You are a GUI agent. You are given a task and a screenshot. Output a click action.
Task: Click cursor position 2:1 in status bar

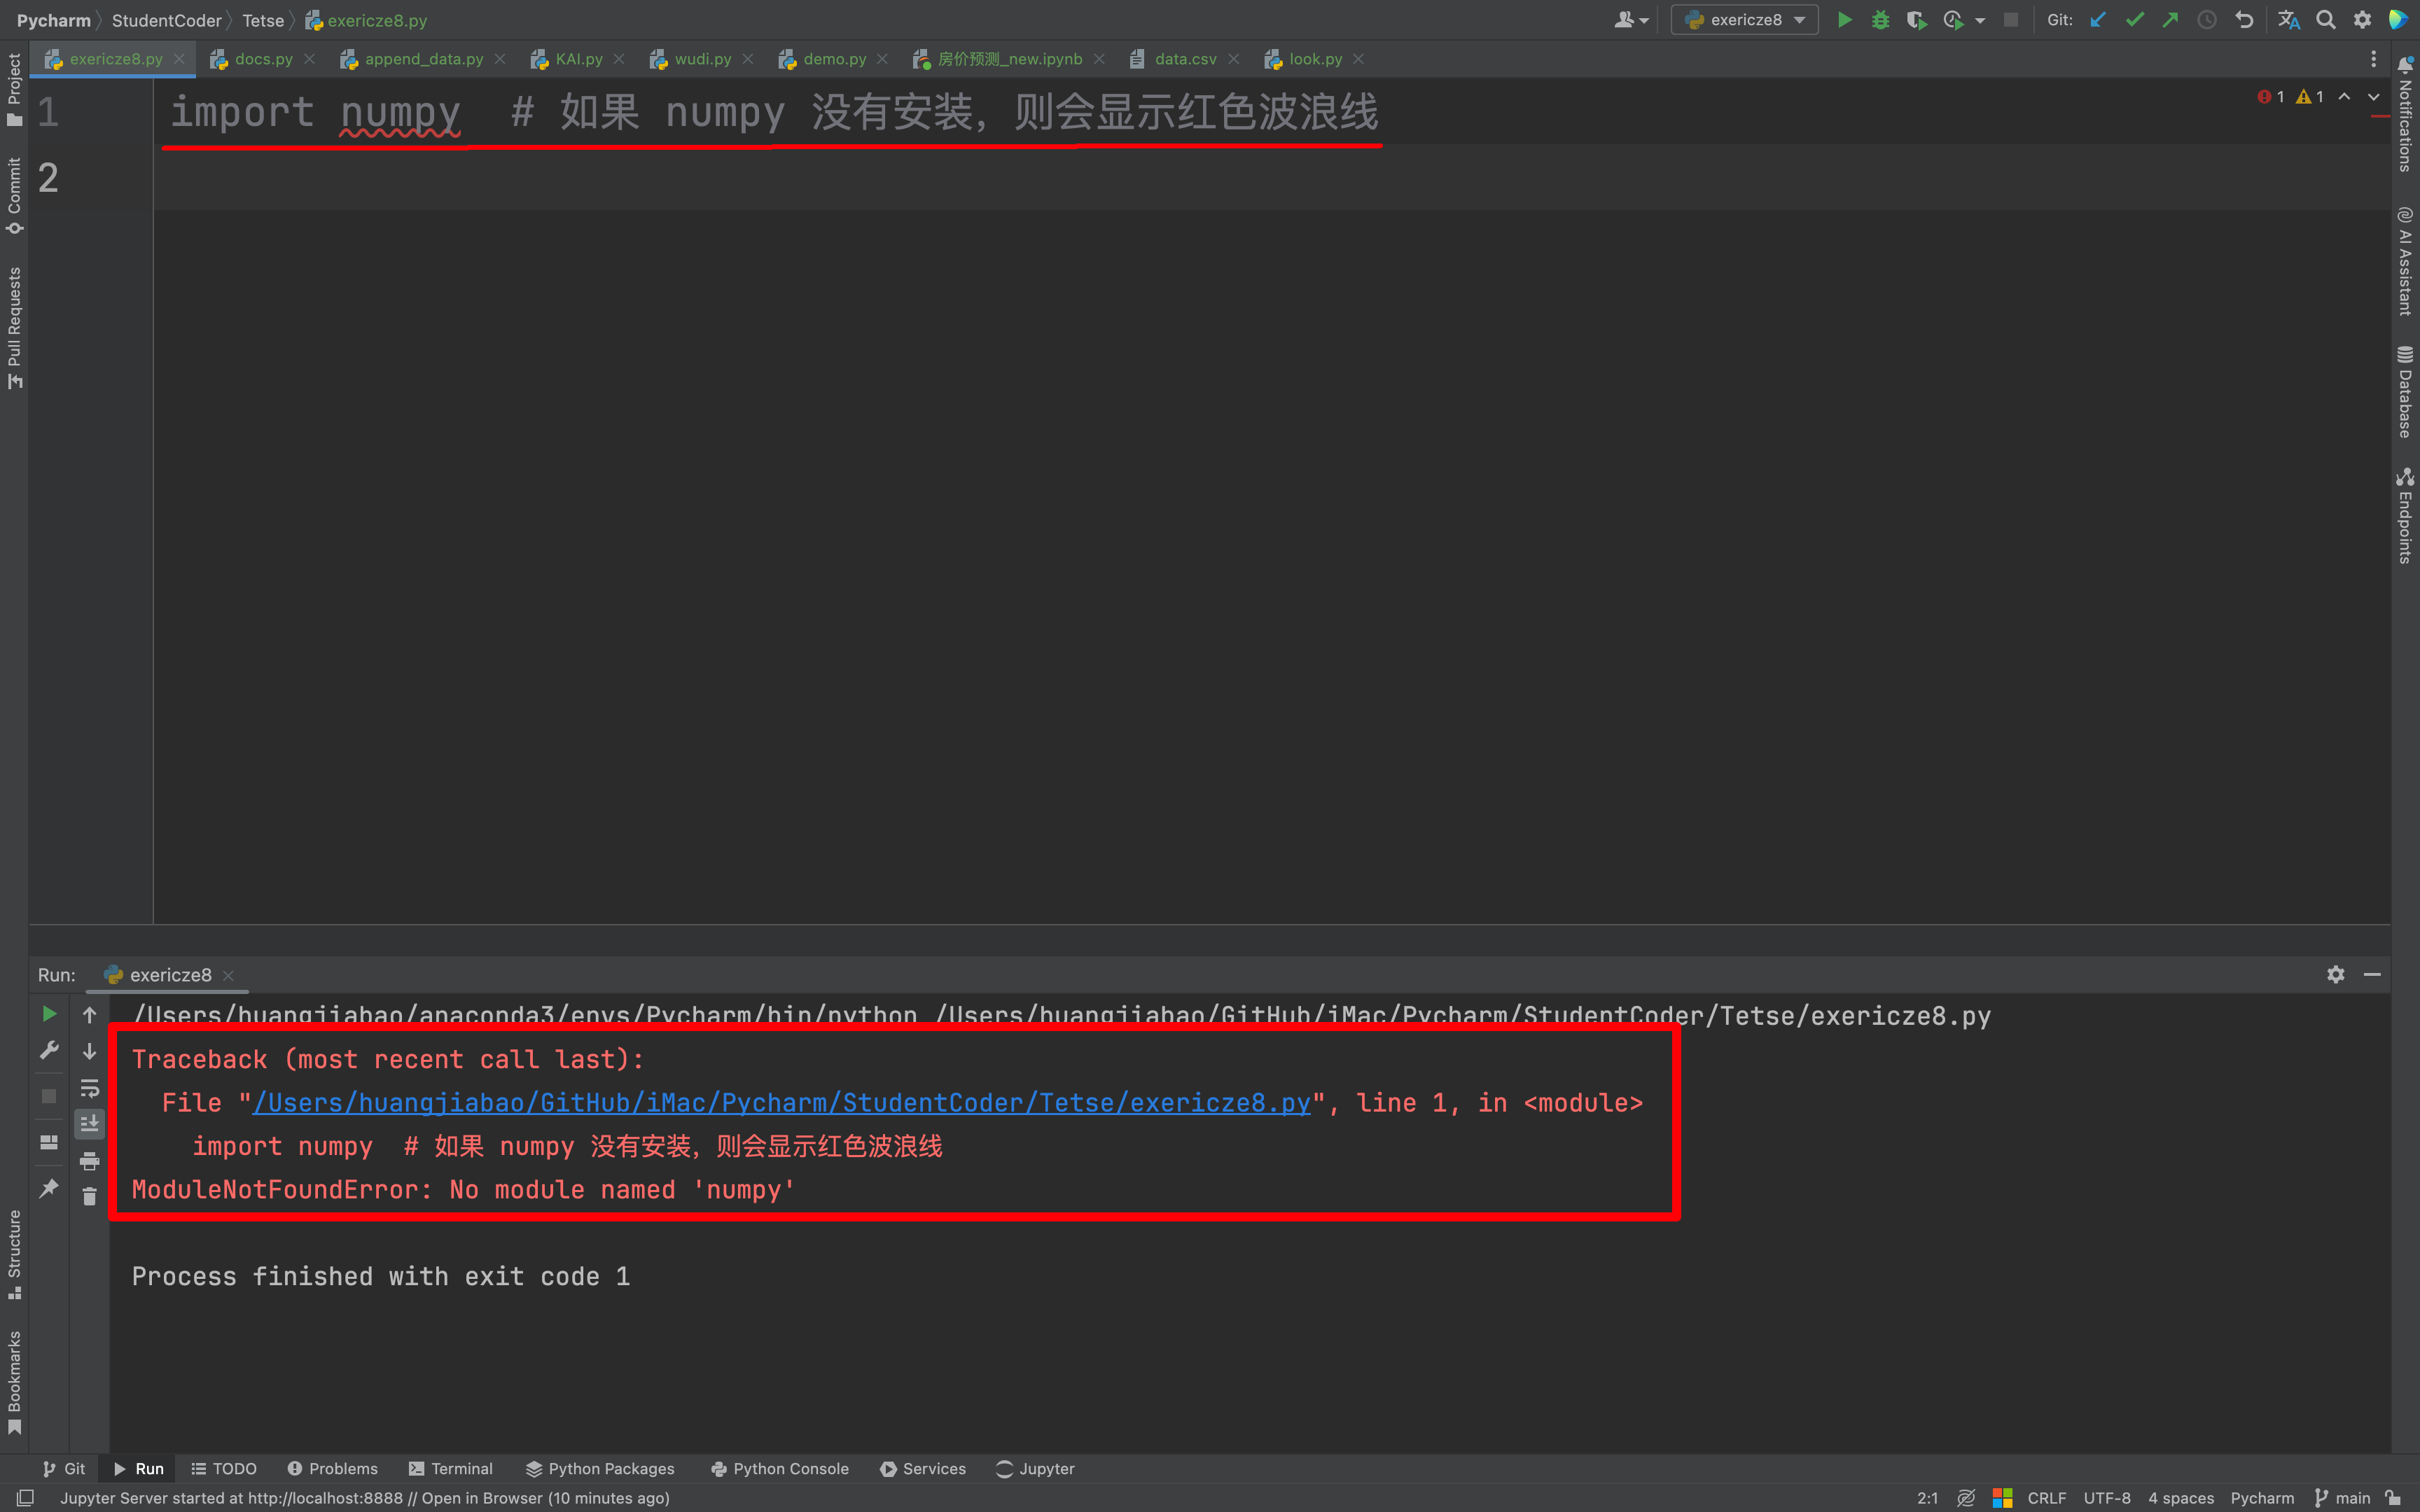tap(1927, 1498)
